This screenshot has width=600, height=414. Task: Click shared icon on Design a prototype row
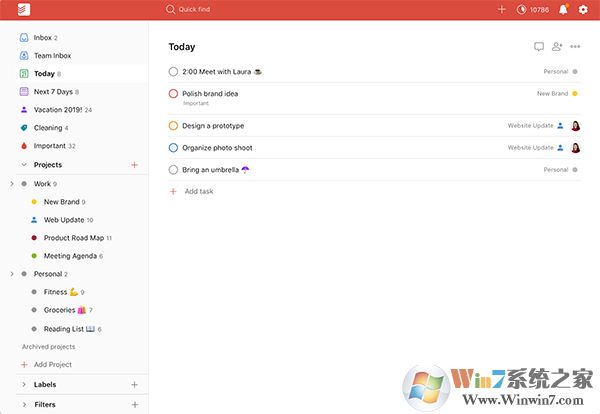click(560, 126)
